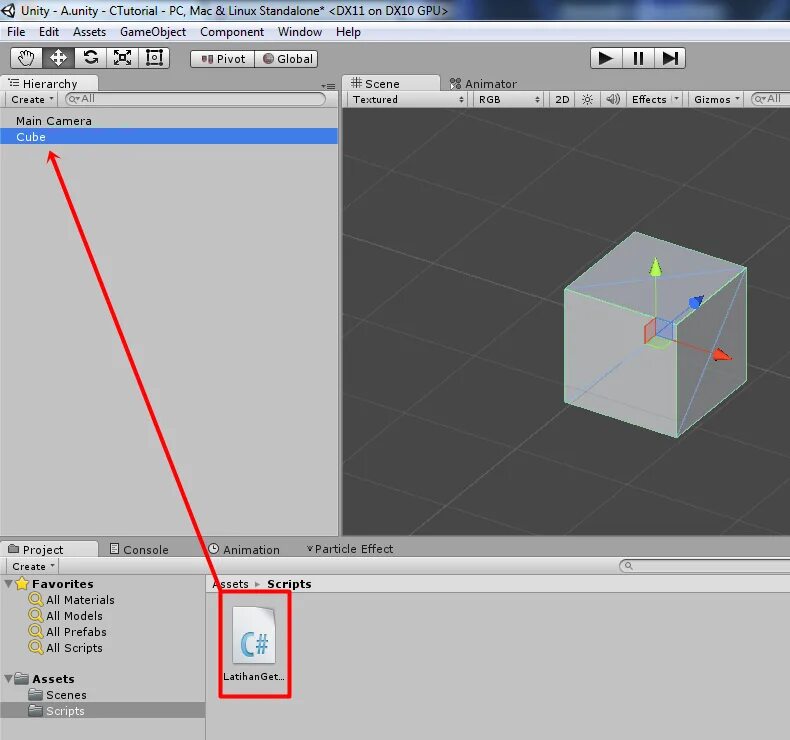Select the Rotate tool
The width and height of the screenshot is (790, 740).
[91, 58]
